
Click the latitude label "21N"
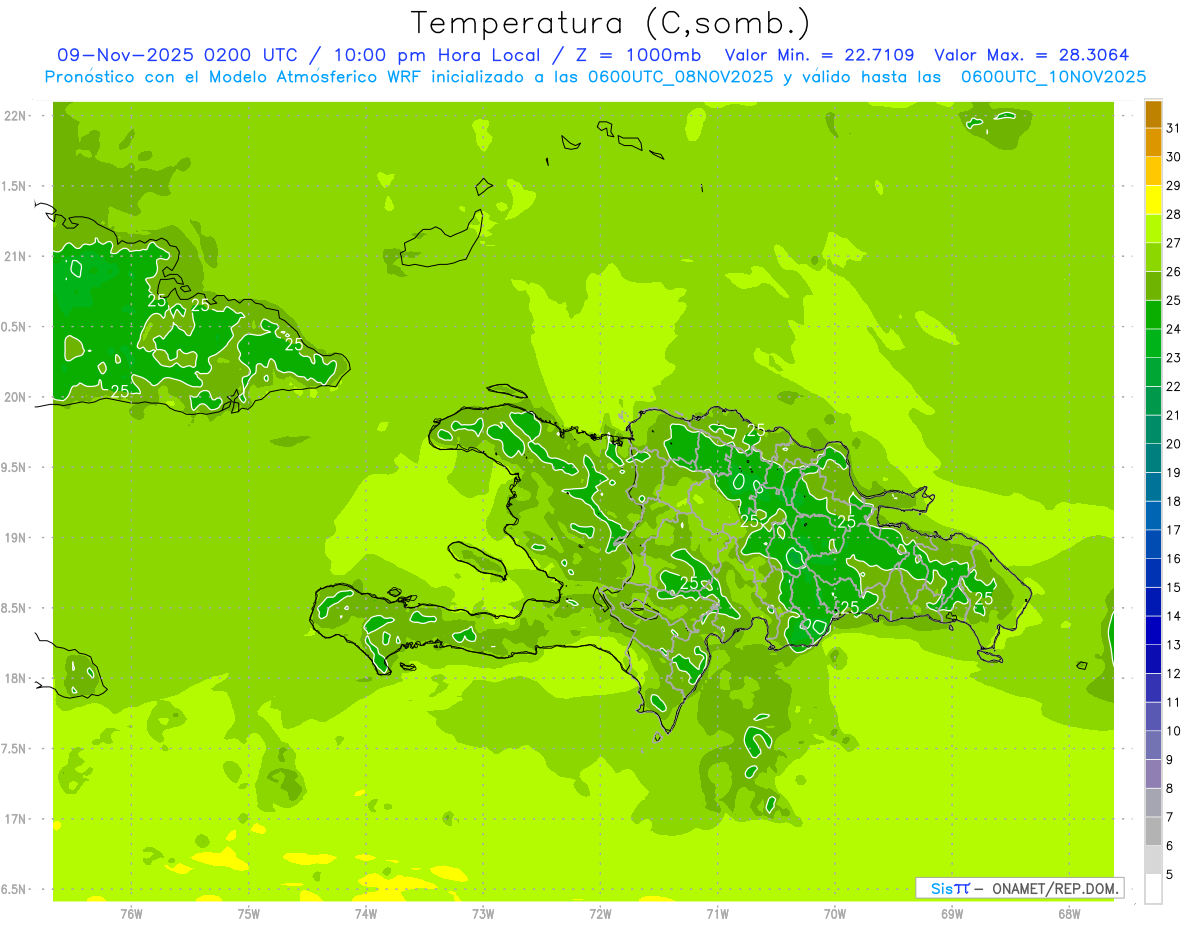pyautogui.click(x=15, y=257)
